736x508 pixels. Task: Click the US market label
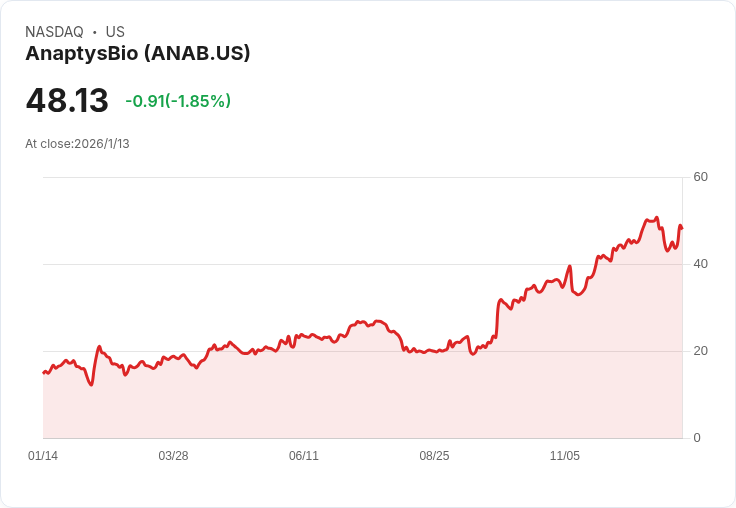[115, 31]
